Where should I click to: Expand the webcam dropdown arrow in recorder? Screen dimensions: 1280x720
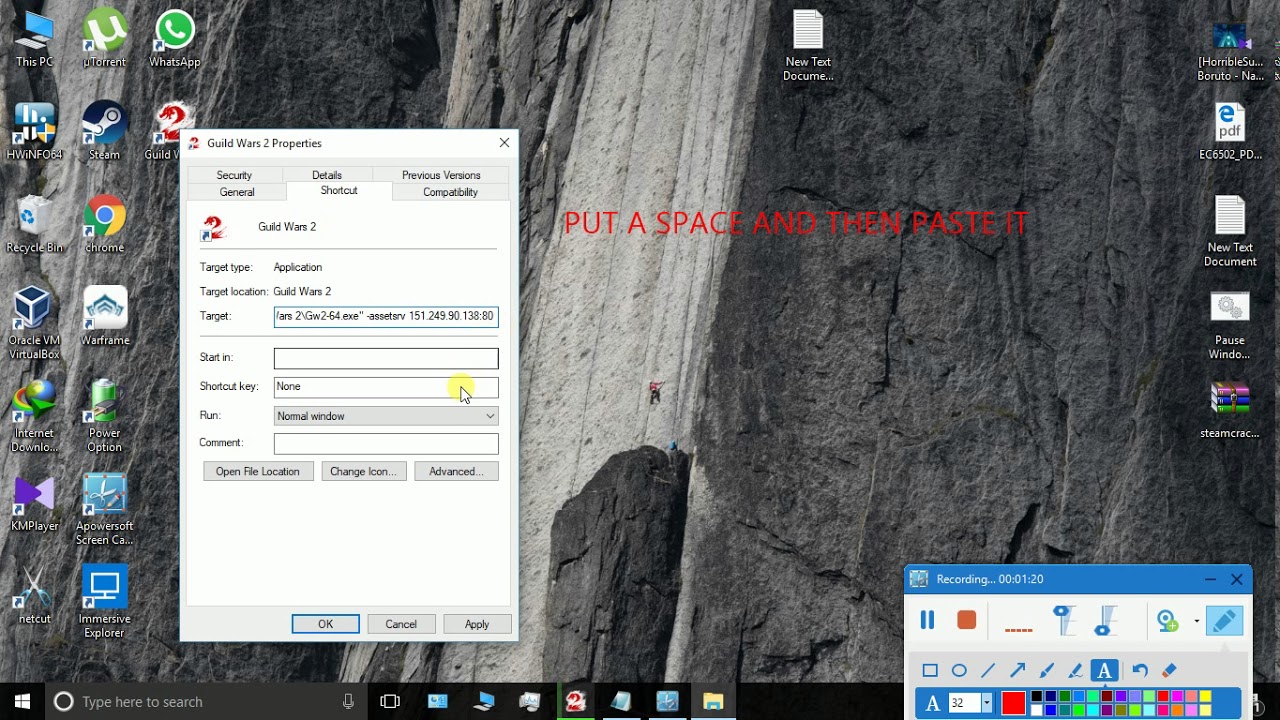[1196, 621]
